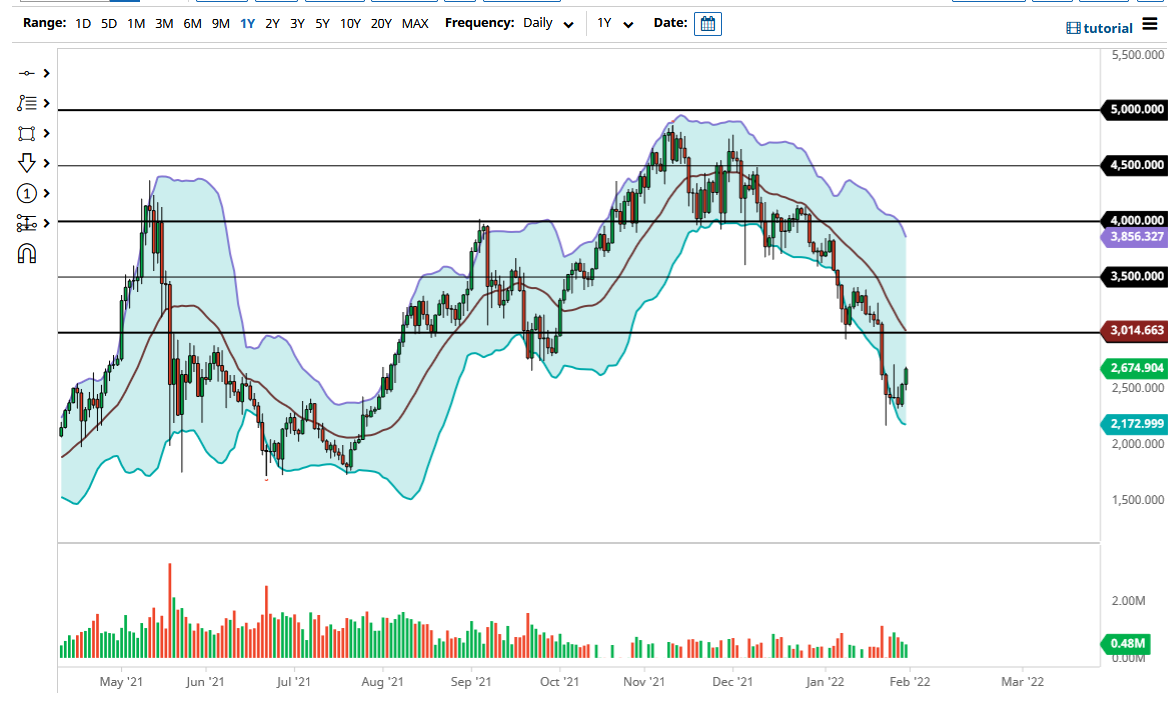This screenshot has width=1172, height=701.
Task: Click the 3,856.327 upper band price label
Action: click(x=1136, y=237)
